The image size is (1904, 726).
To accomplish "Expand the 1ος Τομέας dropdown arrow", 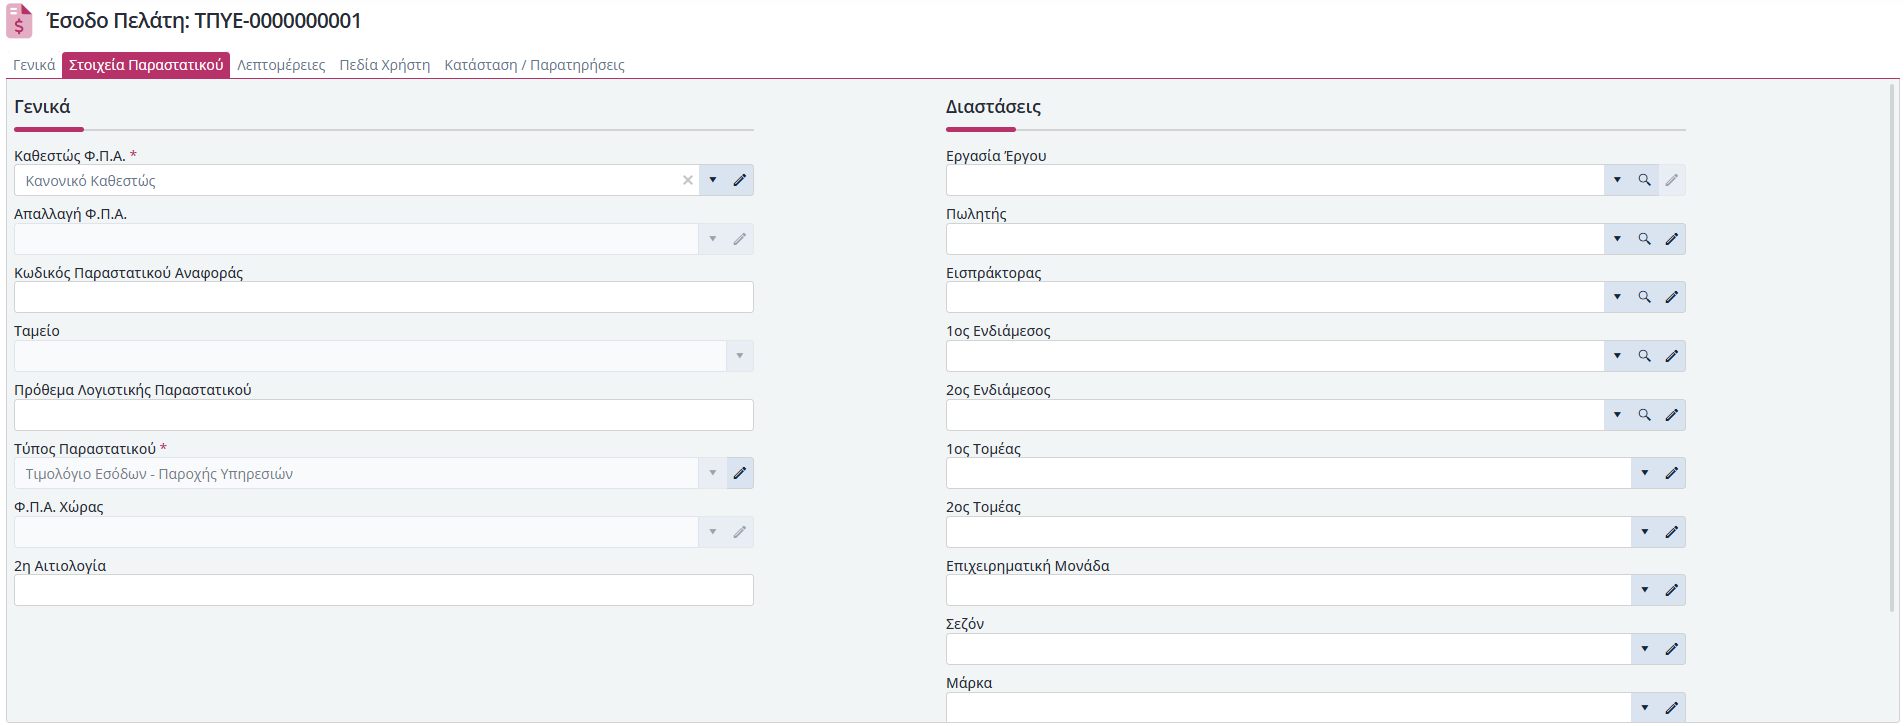I will click(1645, 473).
